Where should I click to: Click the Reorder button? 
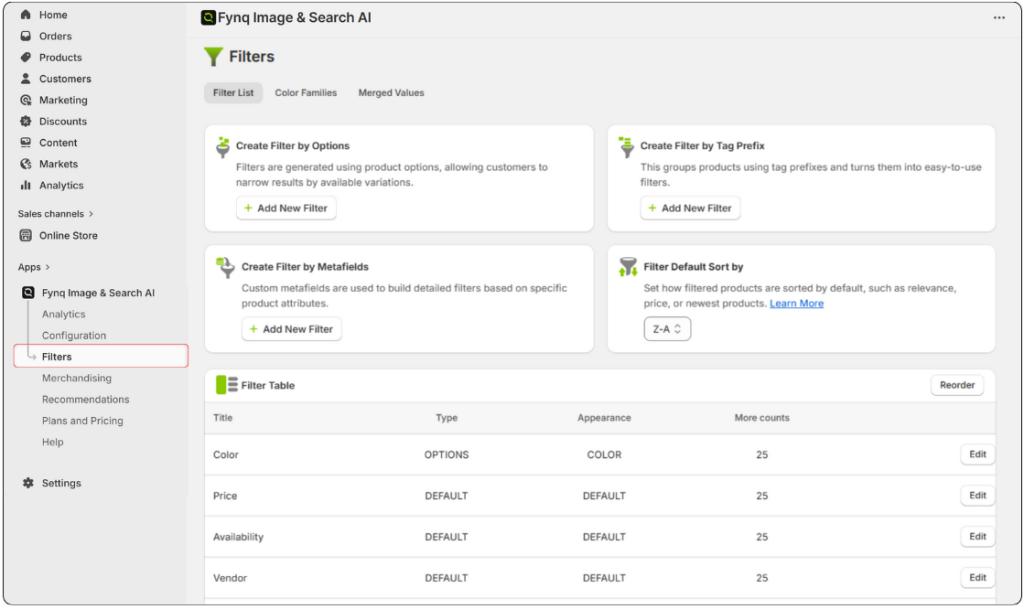point(957,385)
